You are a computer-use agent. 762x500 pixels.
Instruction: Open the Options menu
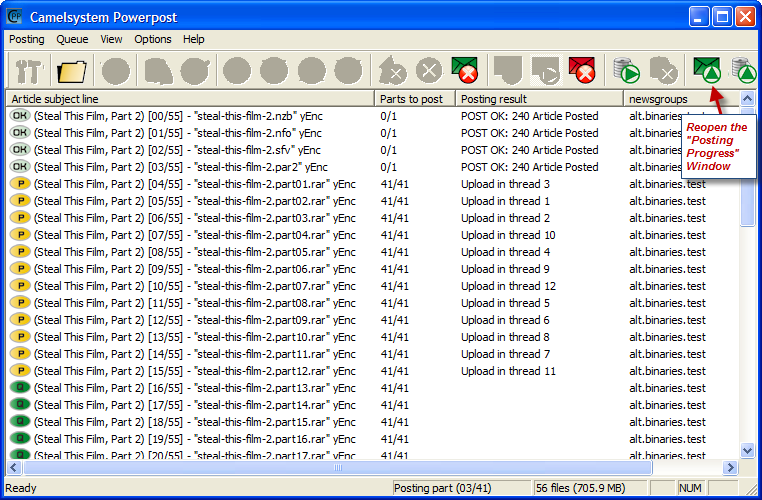click(x=153, y=39)
